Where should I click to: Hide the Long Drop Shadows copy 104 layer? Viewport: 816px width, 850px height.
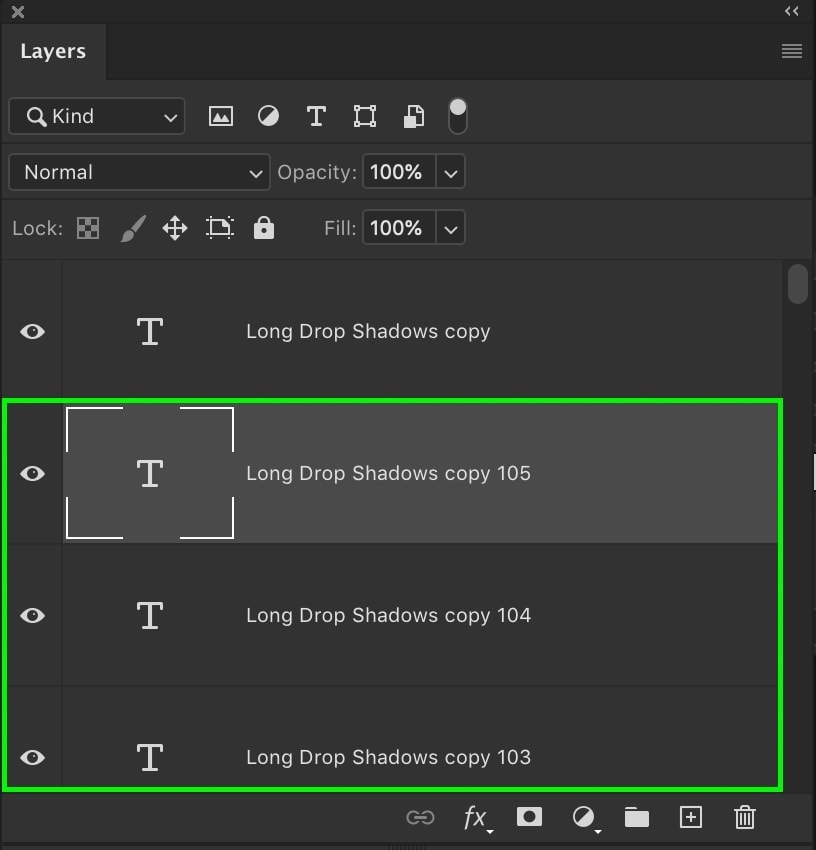coord(33,615)
